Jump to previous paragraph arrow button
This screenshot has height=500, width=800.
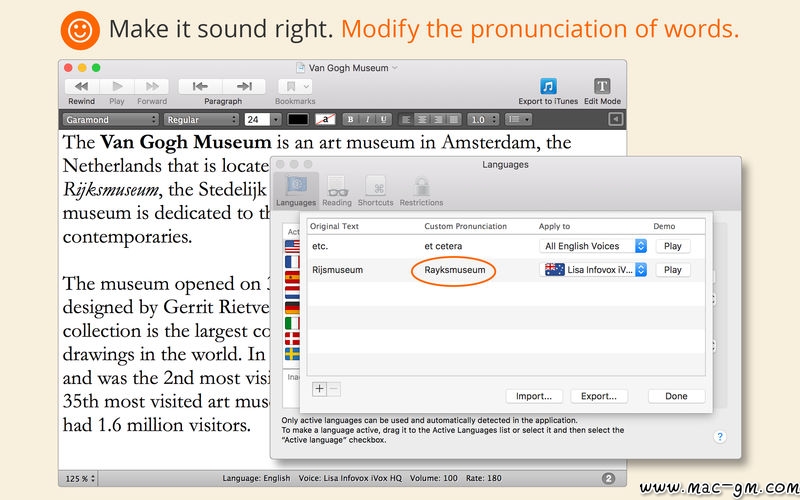pyautogui.click(x=201, y=86)
